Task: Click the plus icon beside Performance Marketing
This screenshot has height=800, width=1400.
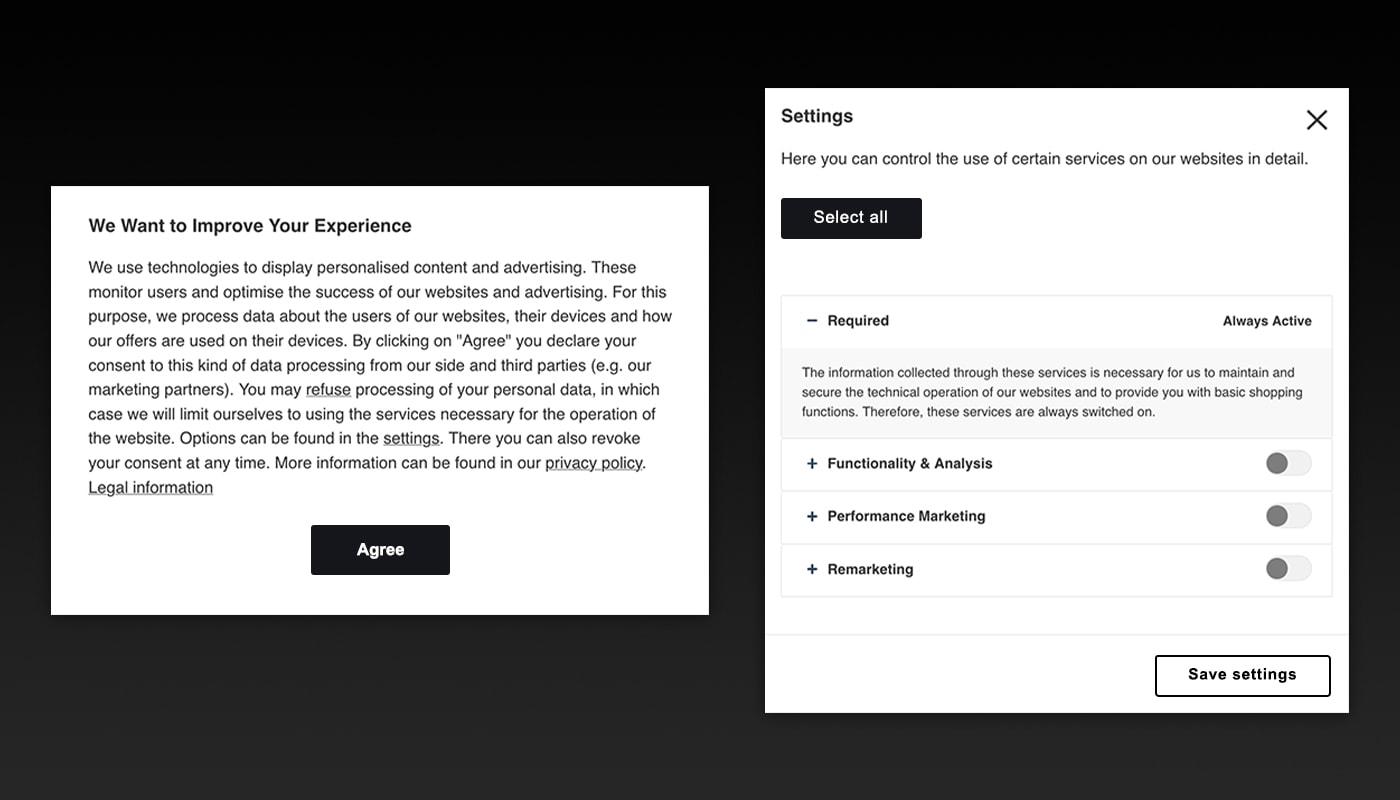Action: (812, 517)
